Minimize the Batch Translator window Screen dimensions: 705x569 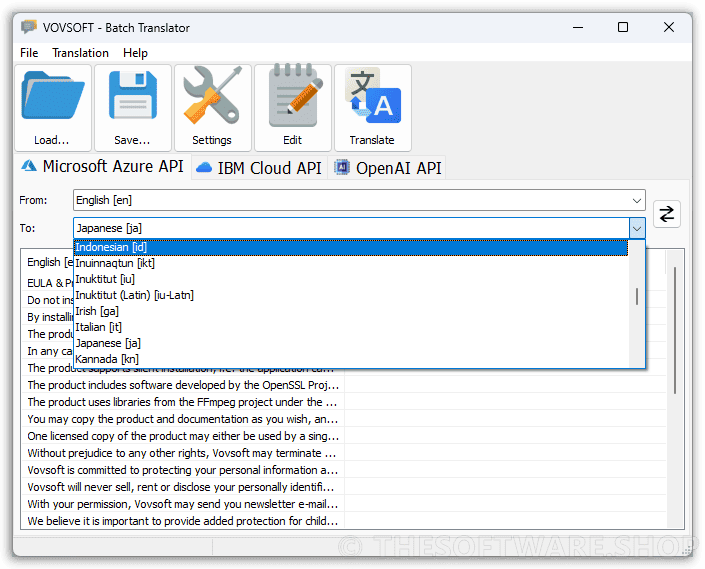(578, 27)
